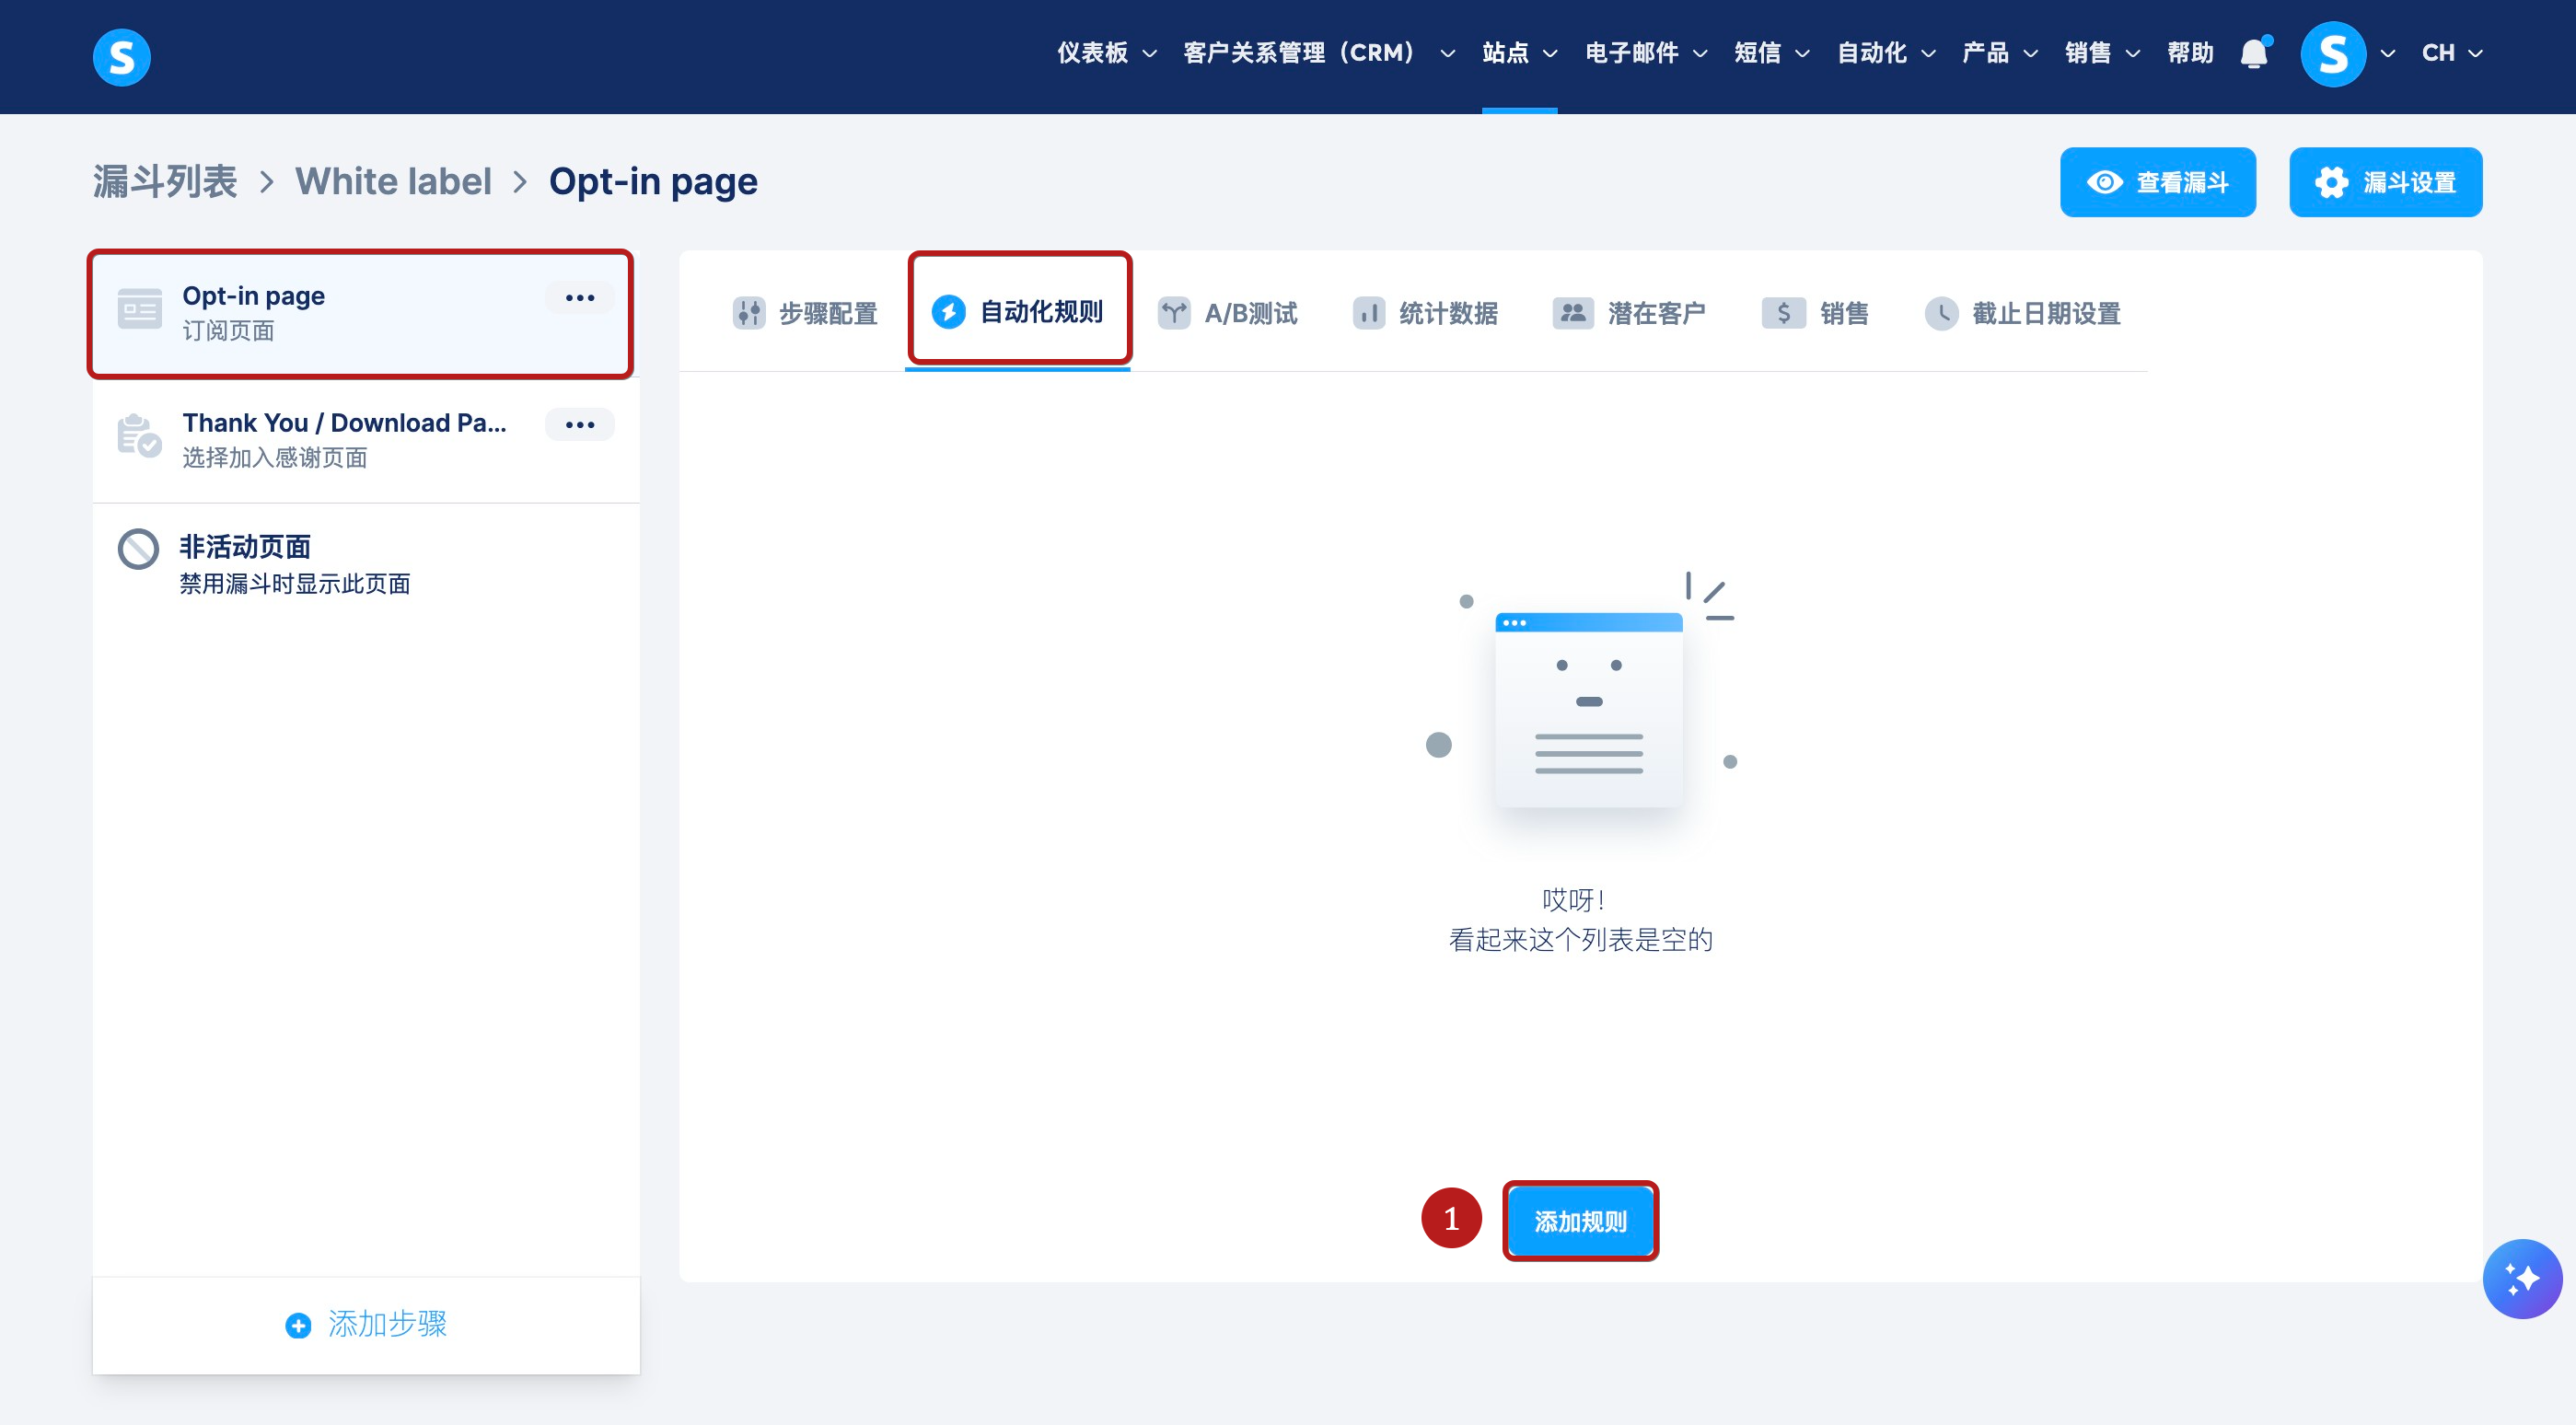Go back to 漏斗列表 breadcrumb link
Viewport: 2576px width, 1425px height.
(x=165, y=182)
